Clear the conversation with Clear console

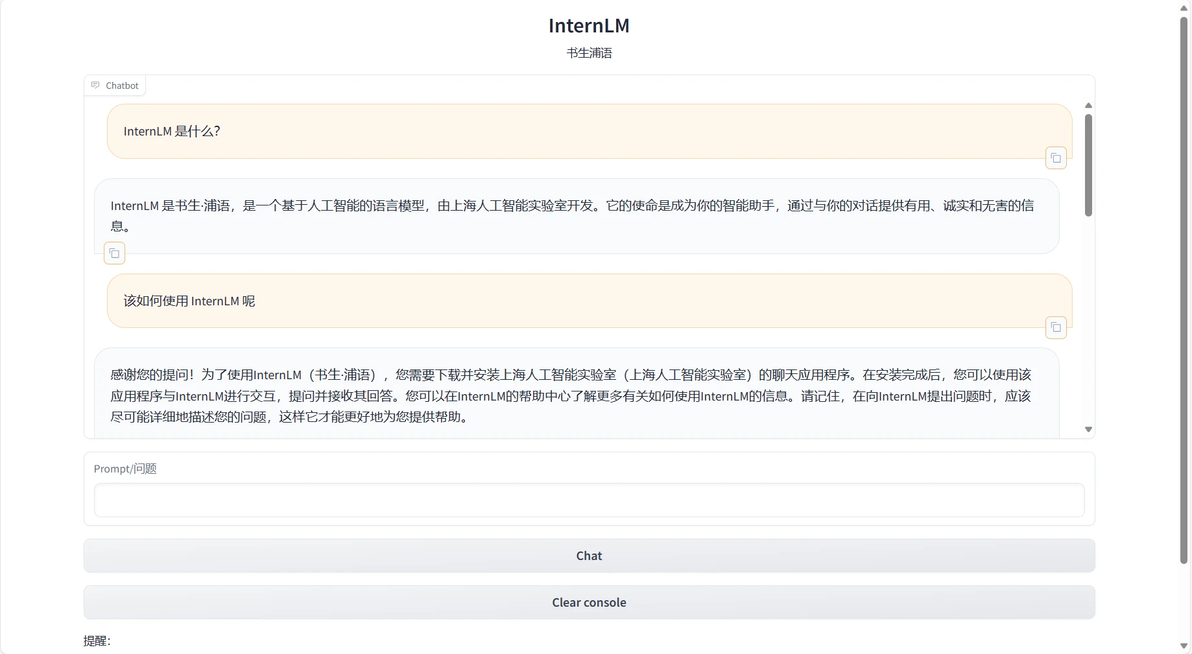click(589, 602)
